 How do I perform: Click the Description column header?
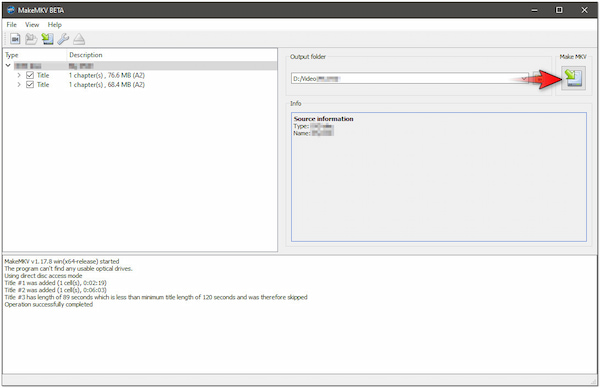point(172,55)
